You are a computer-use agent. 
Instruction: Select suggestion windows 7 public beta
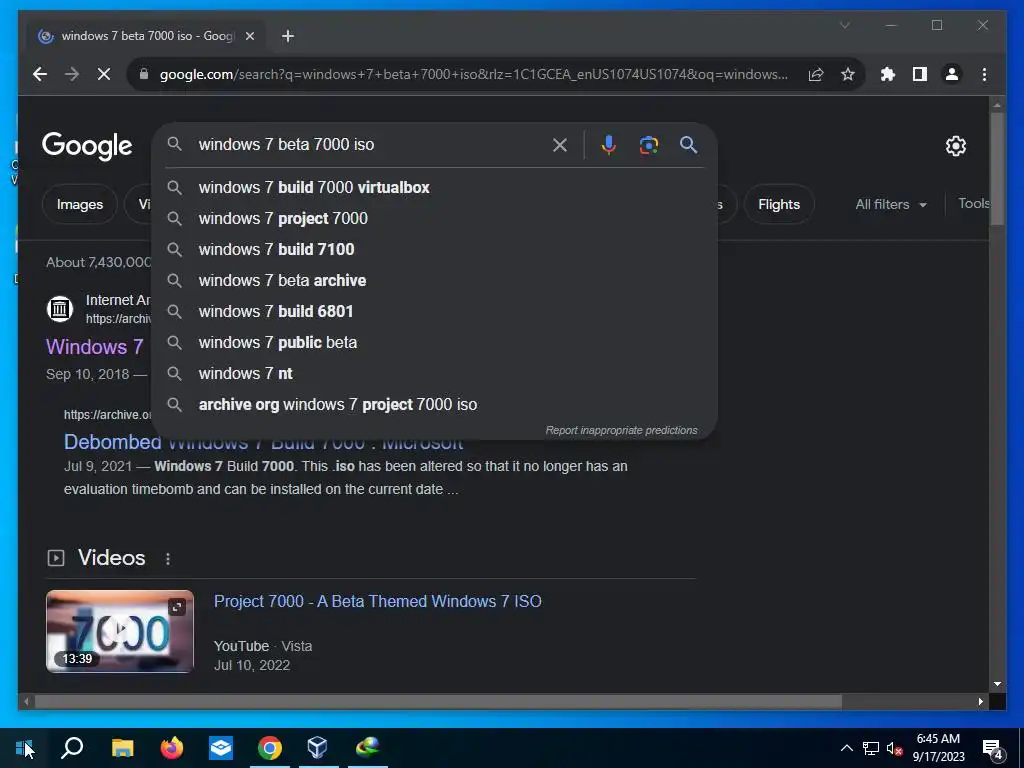(434, 342)
